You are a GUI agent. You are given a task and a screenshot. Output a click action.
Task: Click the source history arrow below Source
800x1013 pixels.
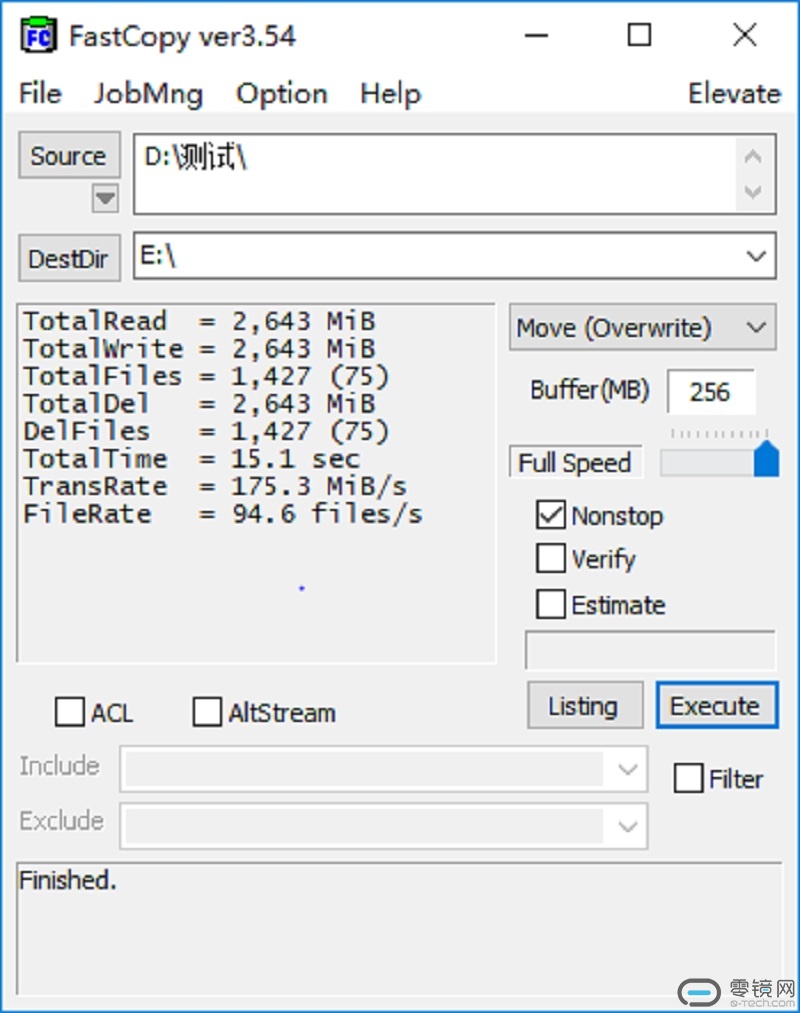click(105, 198)
